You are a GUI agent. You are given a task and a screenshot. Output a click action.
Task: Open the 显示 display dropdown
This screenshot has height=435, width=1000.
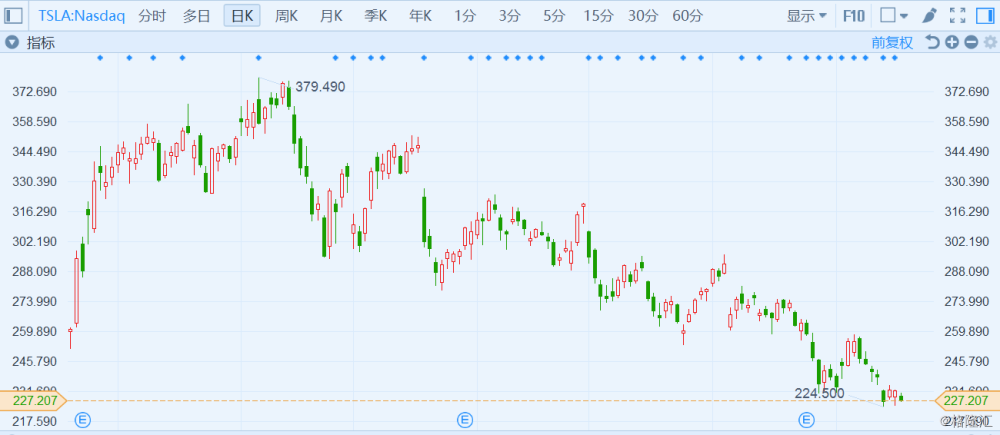tap(806, 16)
